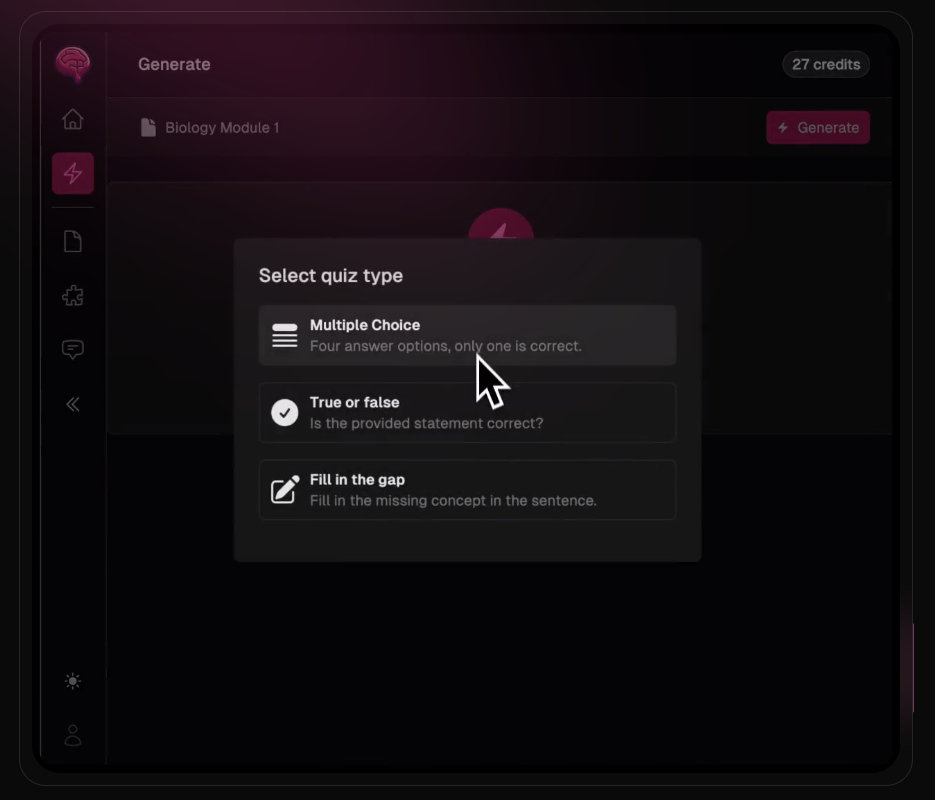935x800 pixels.
Task: Click the brain logo icon
Action: tap(73, 63)
